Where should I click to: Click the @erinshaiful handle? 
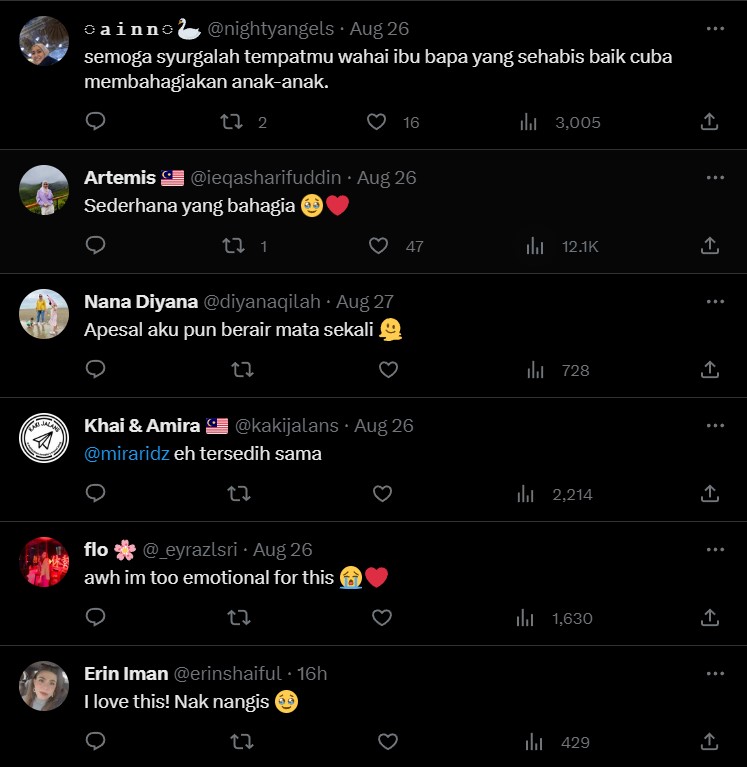pos(229,674)
